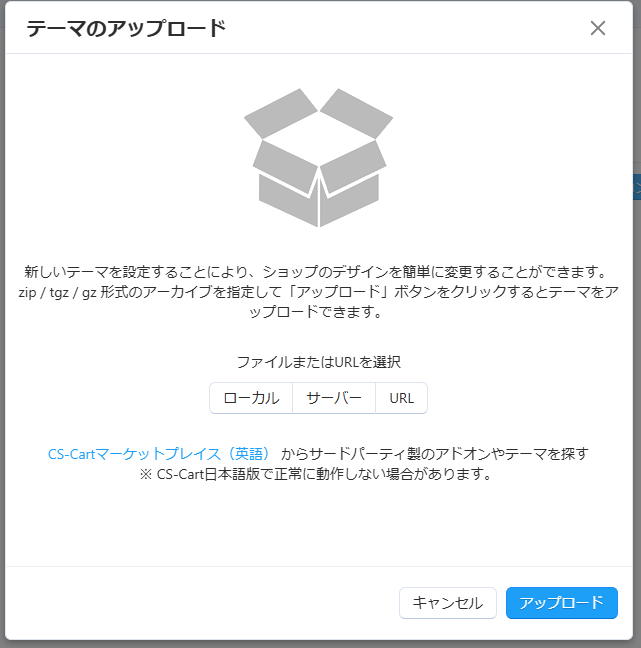This screenshot has height=648, width=641.
Task: Click the ファイルまたはURLを選択 label
Action: [x=319, y=362]
